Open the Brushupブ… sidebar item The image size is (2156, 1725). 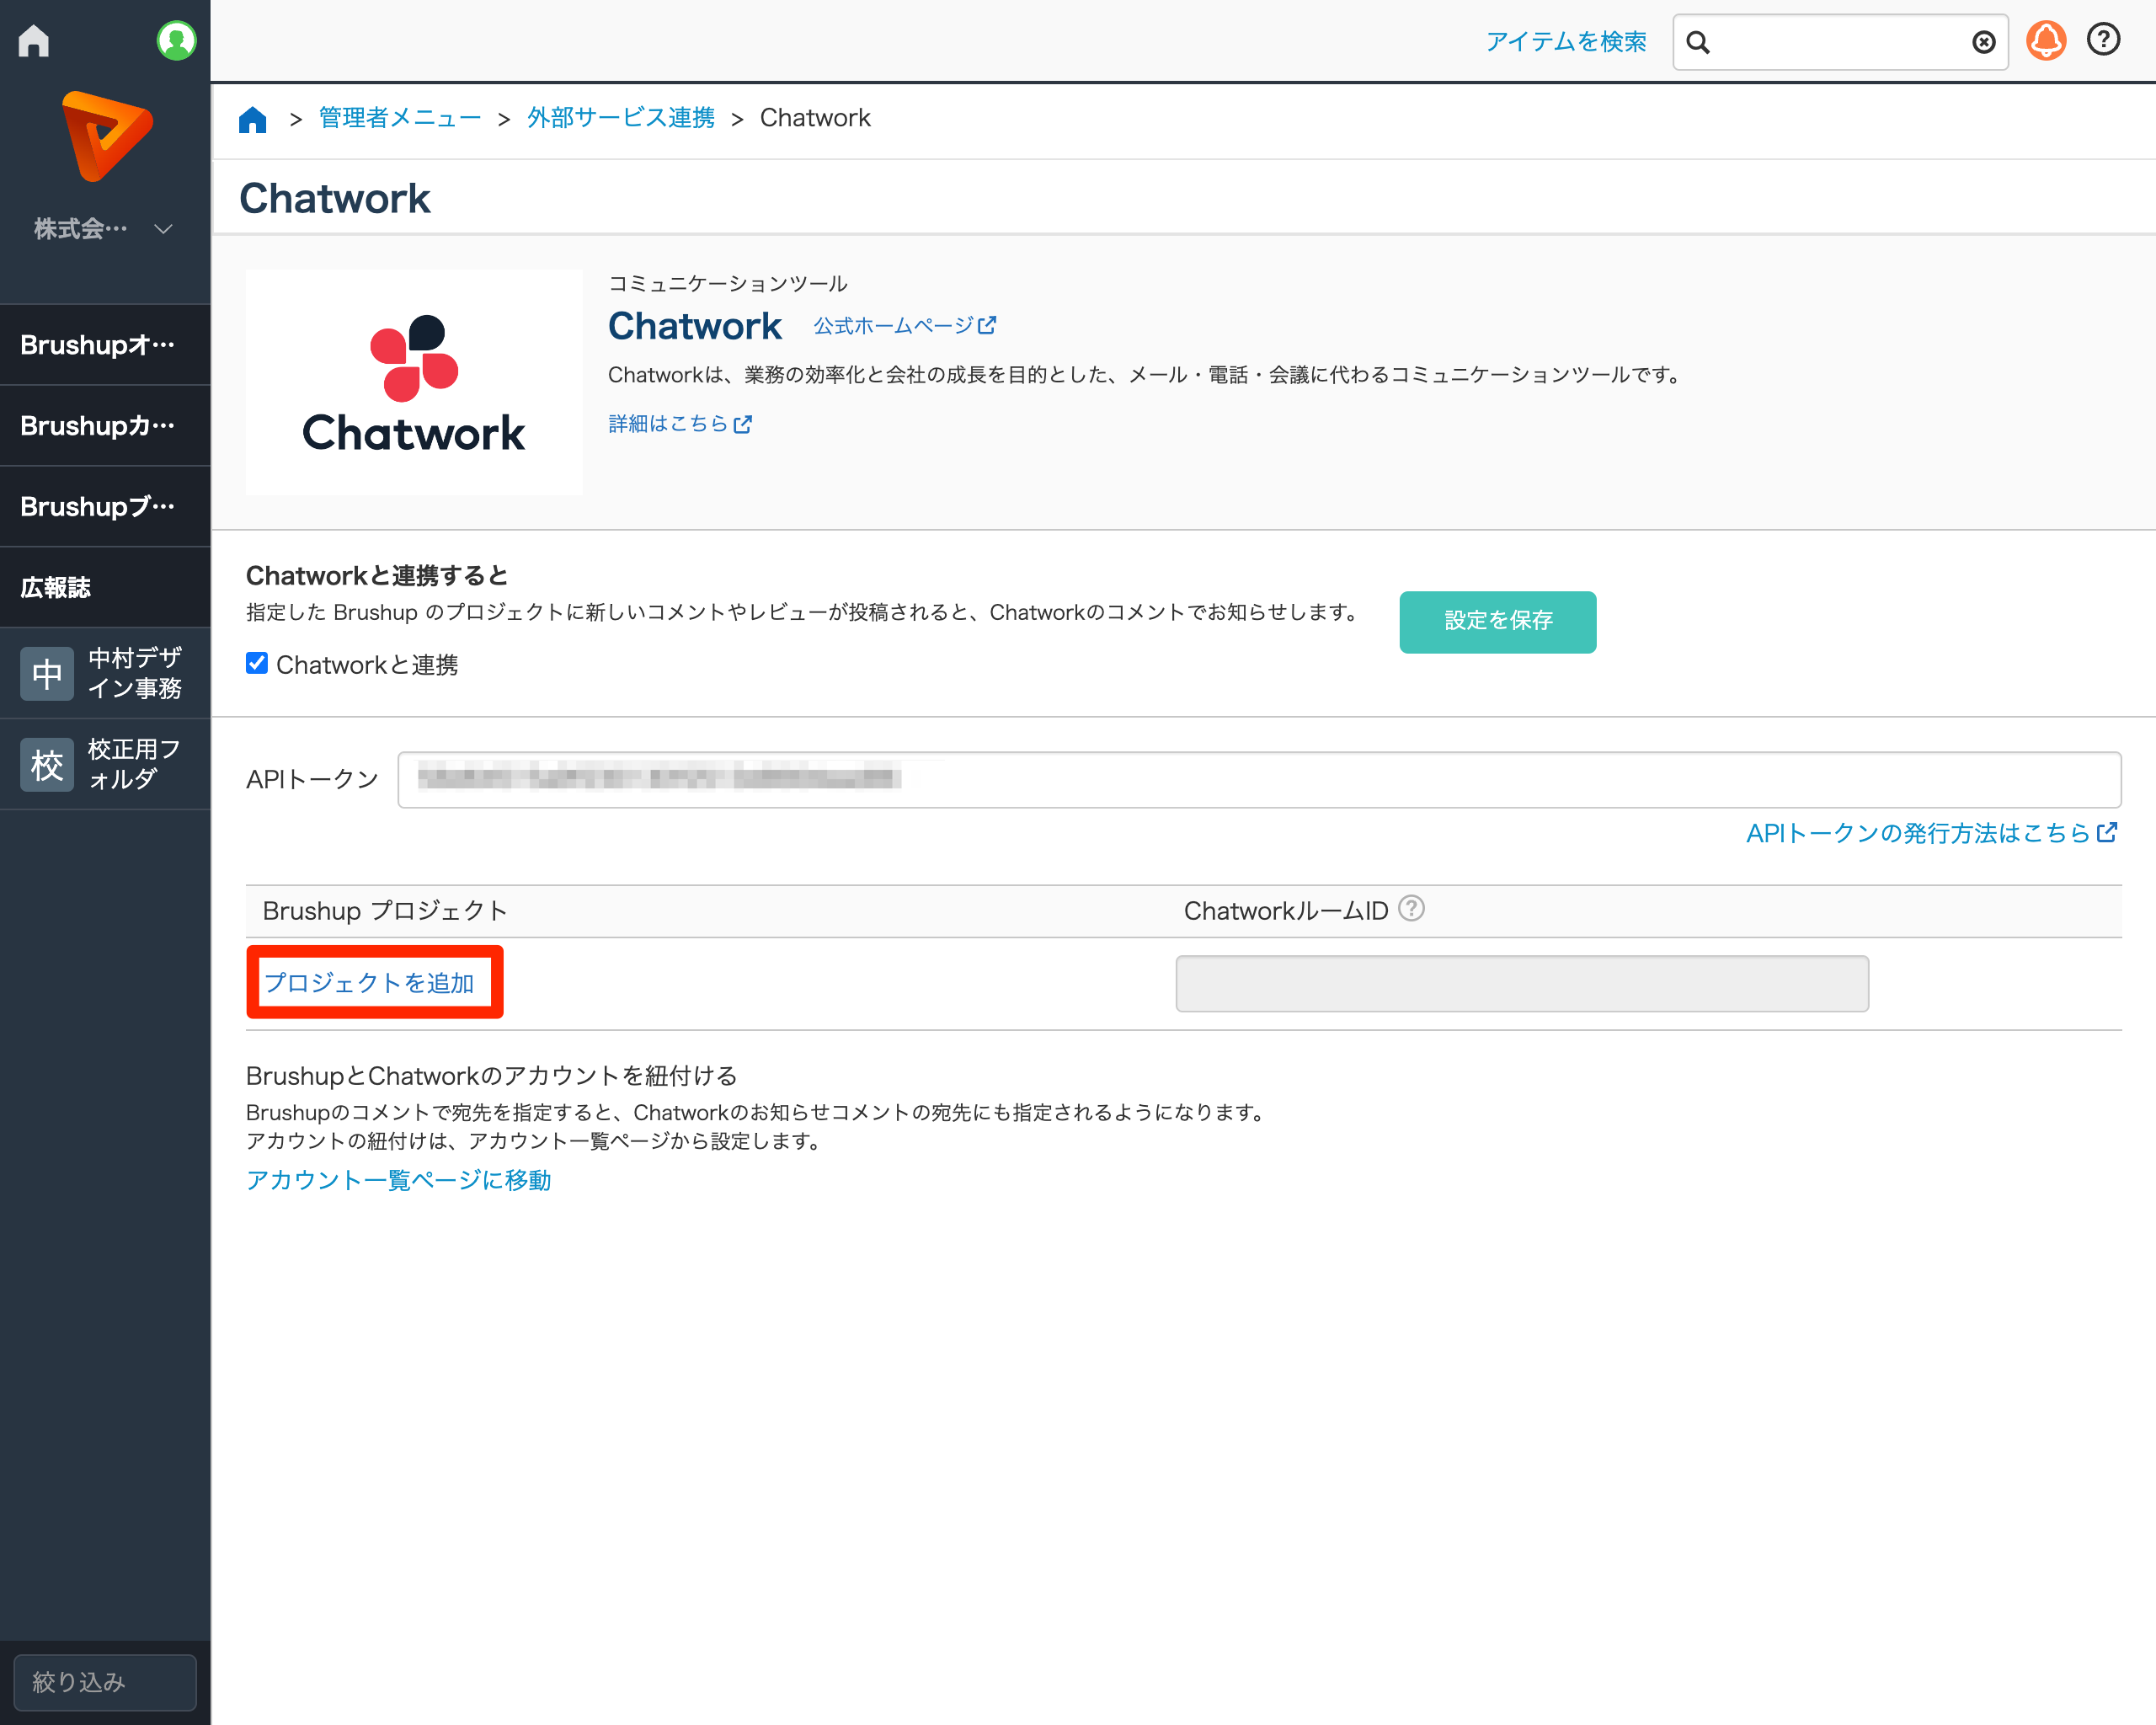105,507
